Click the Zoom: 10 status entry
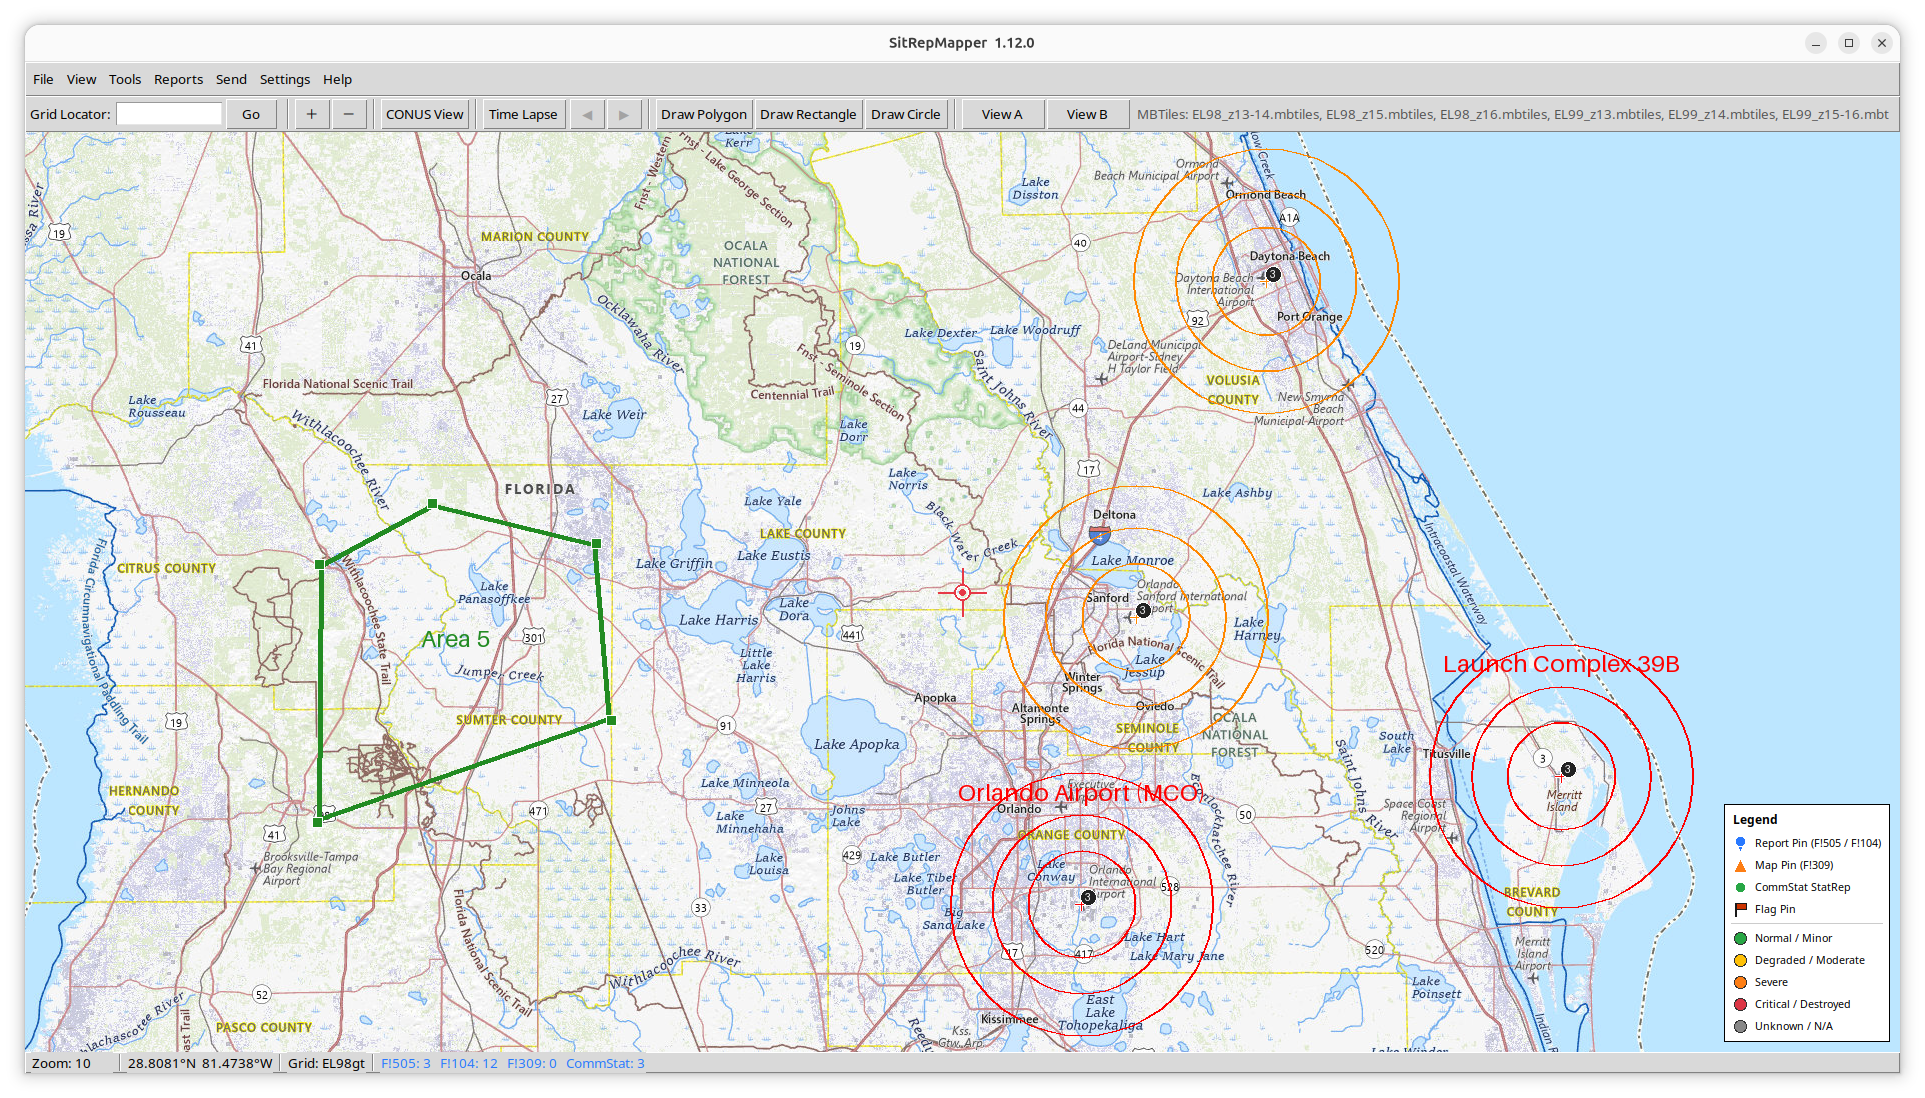The width and height of the screenshot is (1925, 1098). click(61, 1063)
